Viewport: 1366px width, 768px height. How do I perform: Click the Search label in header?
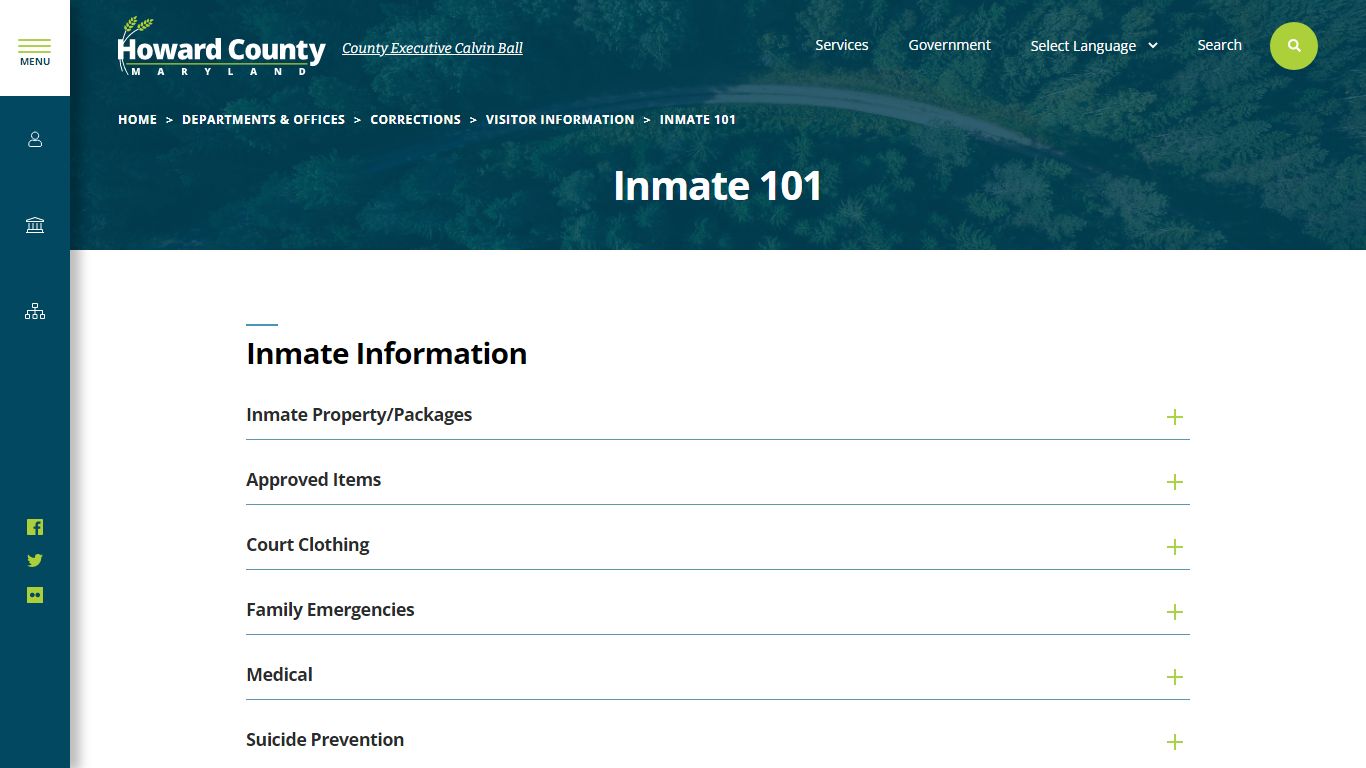[1219, 45]
